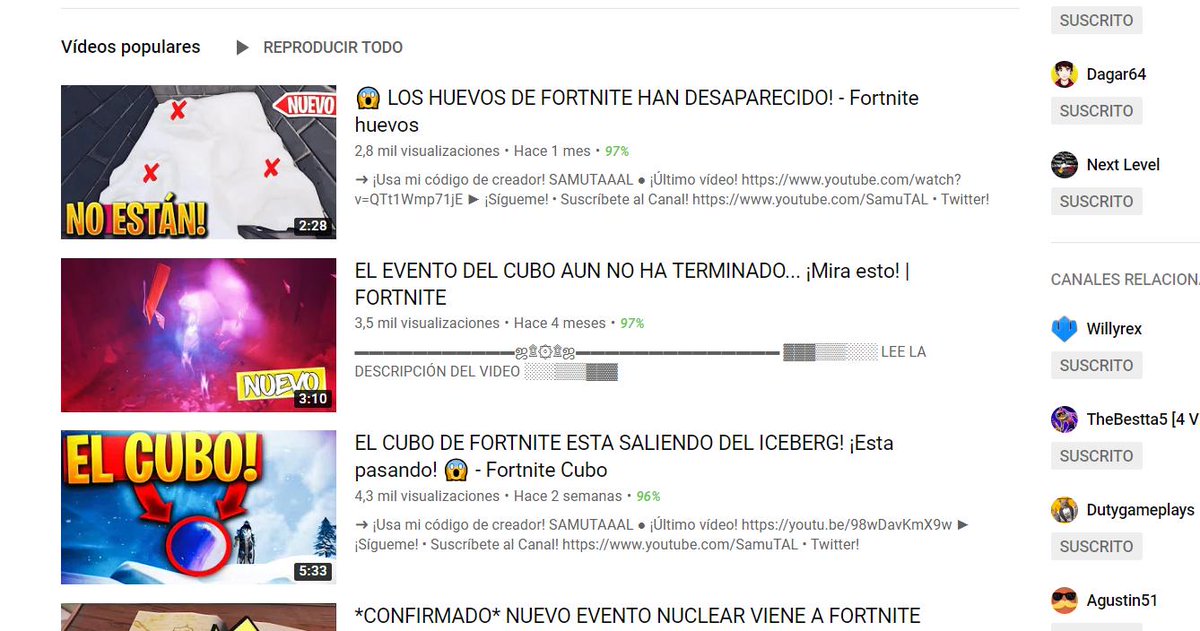Click SUSCRITO button under Willyrex
Viewport: 1200px width, 631px height.
point(1096,365)
